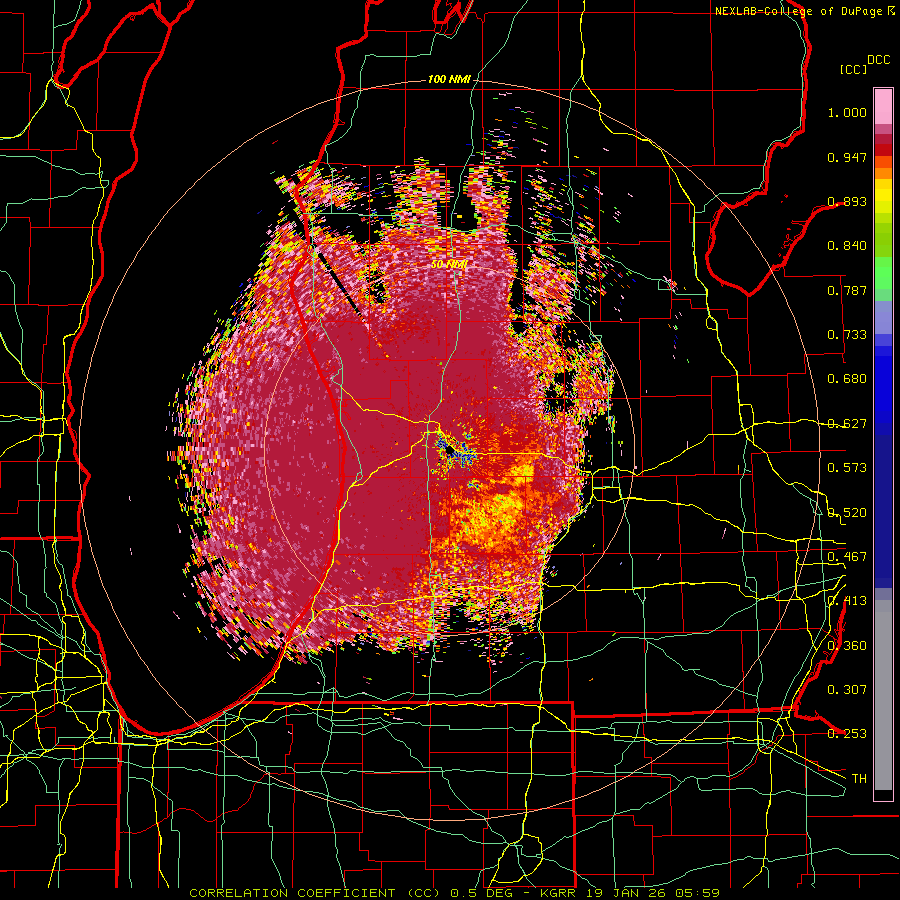This screenshot has width=900, height=900.
Task: Click the 0.627 scale value
Action: [x=847, y=424]
